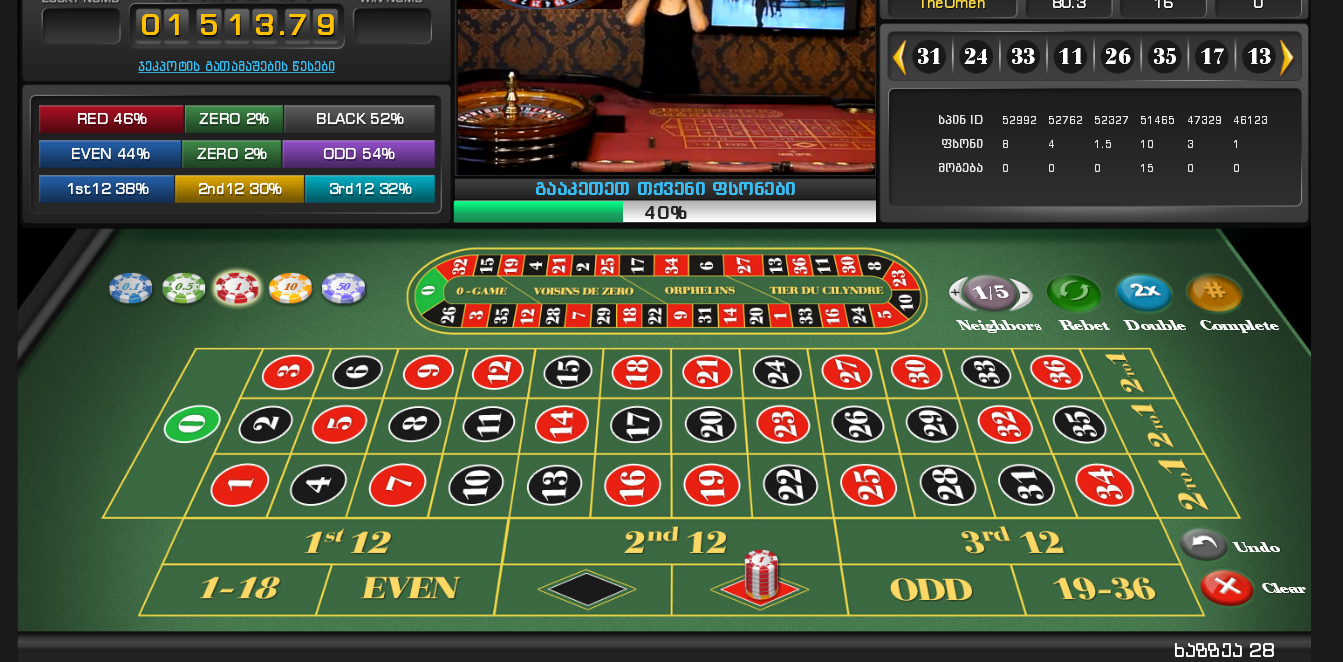
Task: Bet on the black diamond field
Action: [x=586, y=589]
